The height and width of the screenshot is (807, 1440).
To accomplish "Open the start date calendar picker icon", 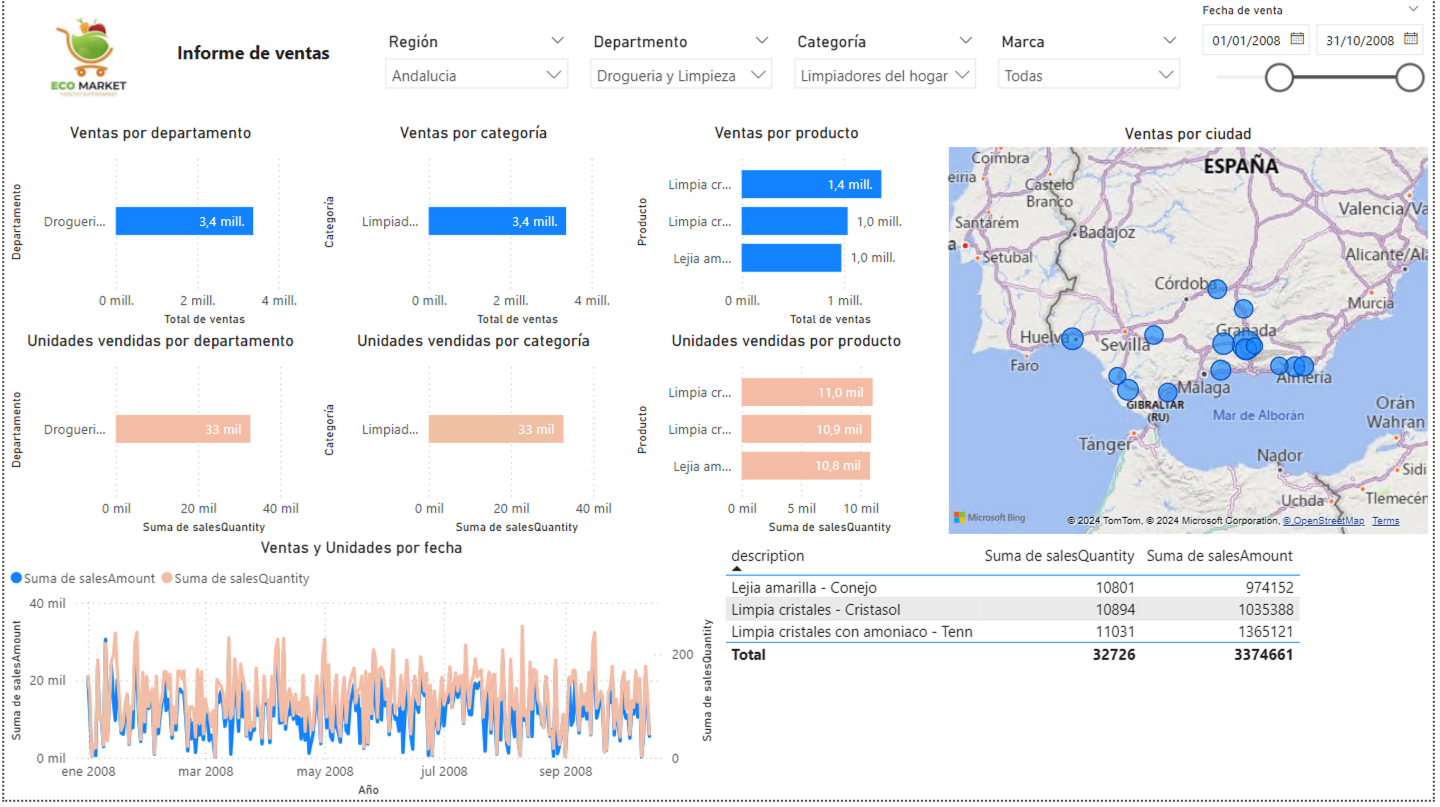I will [x=1297, y=40].
